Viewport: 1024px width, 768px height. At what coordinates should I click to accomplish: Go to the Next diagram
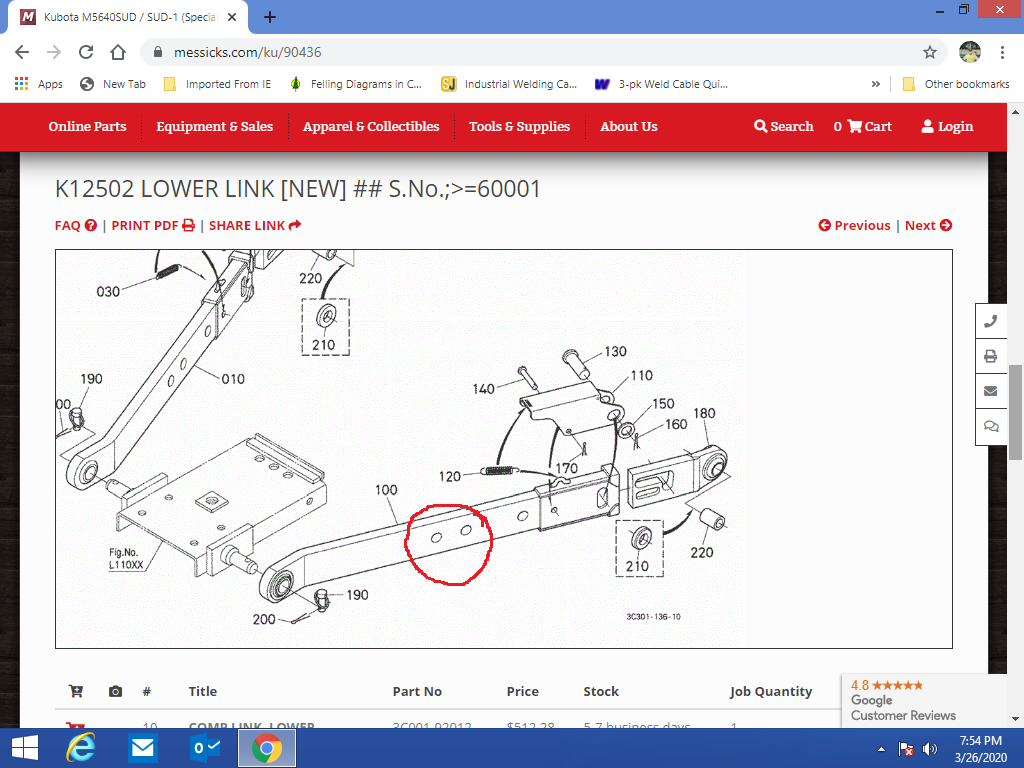pos(928,225)
